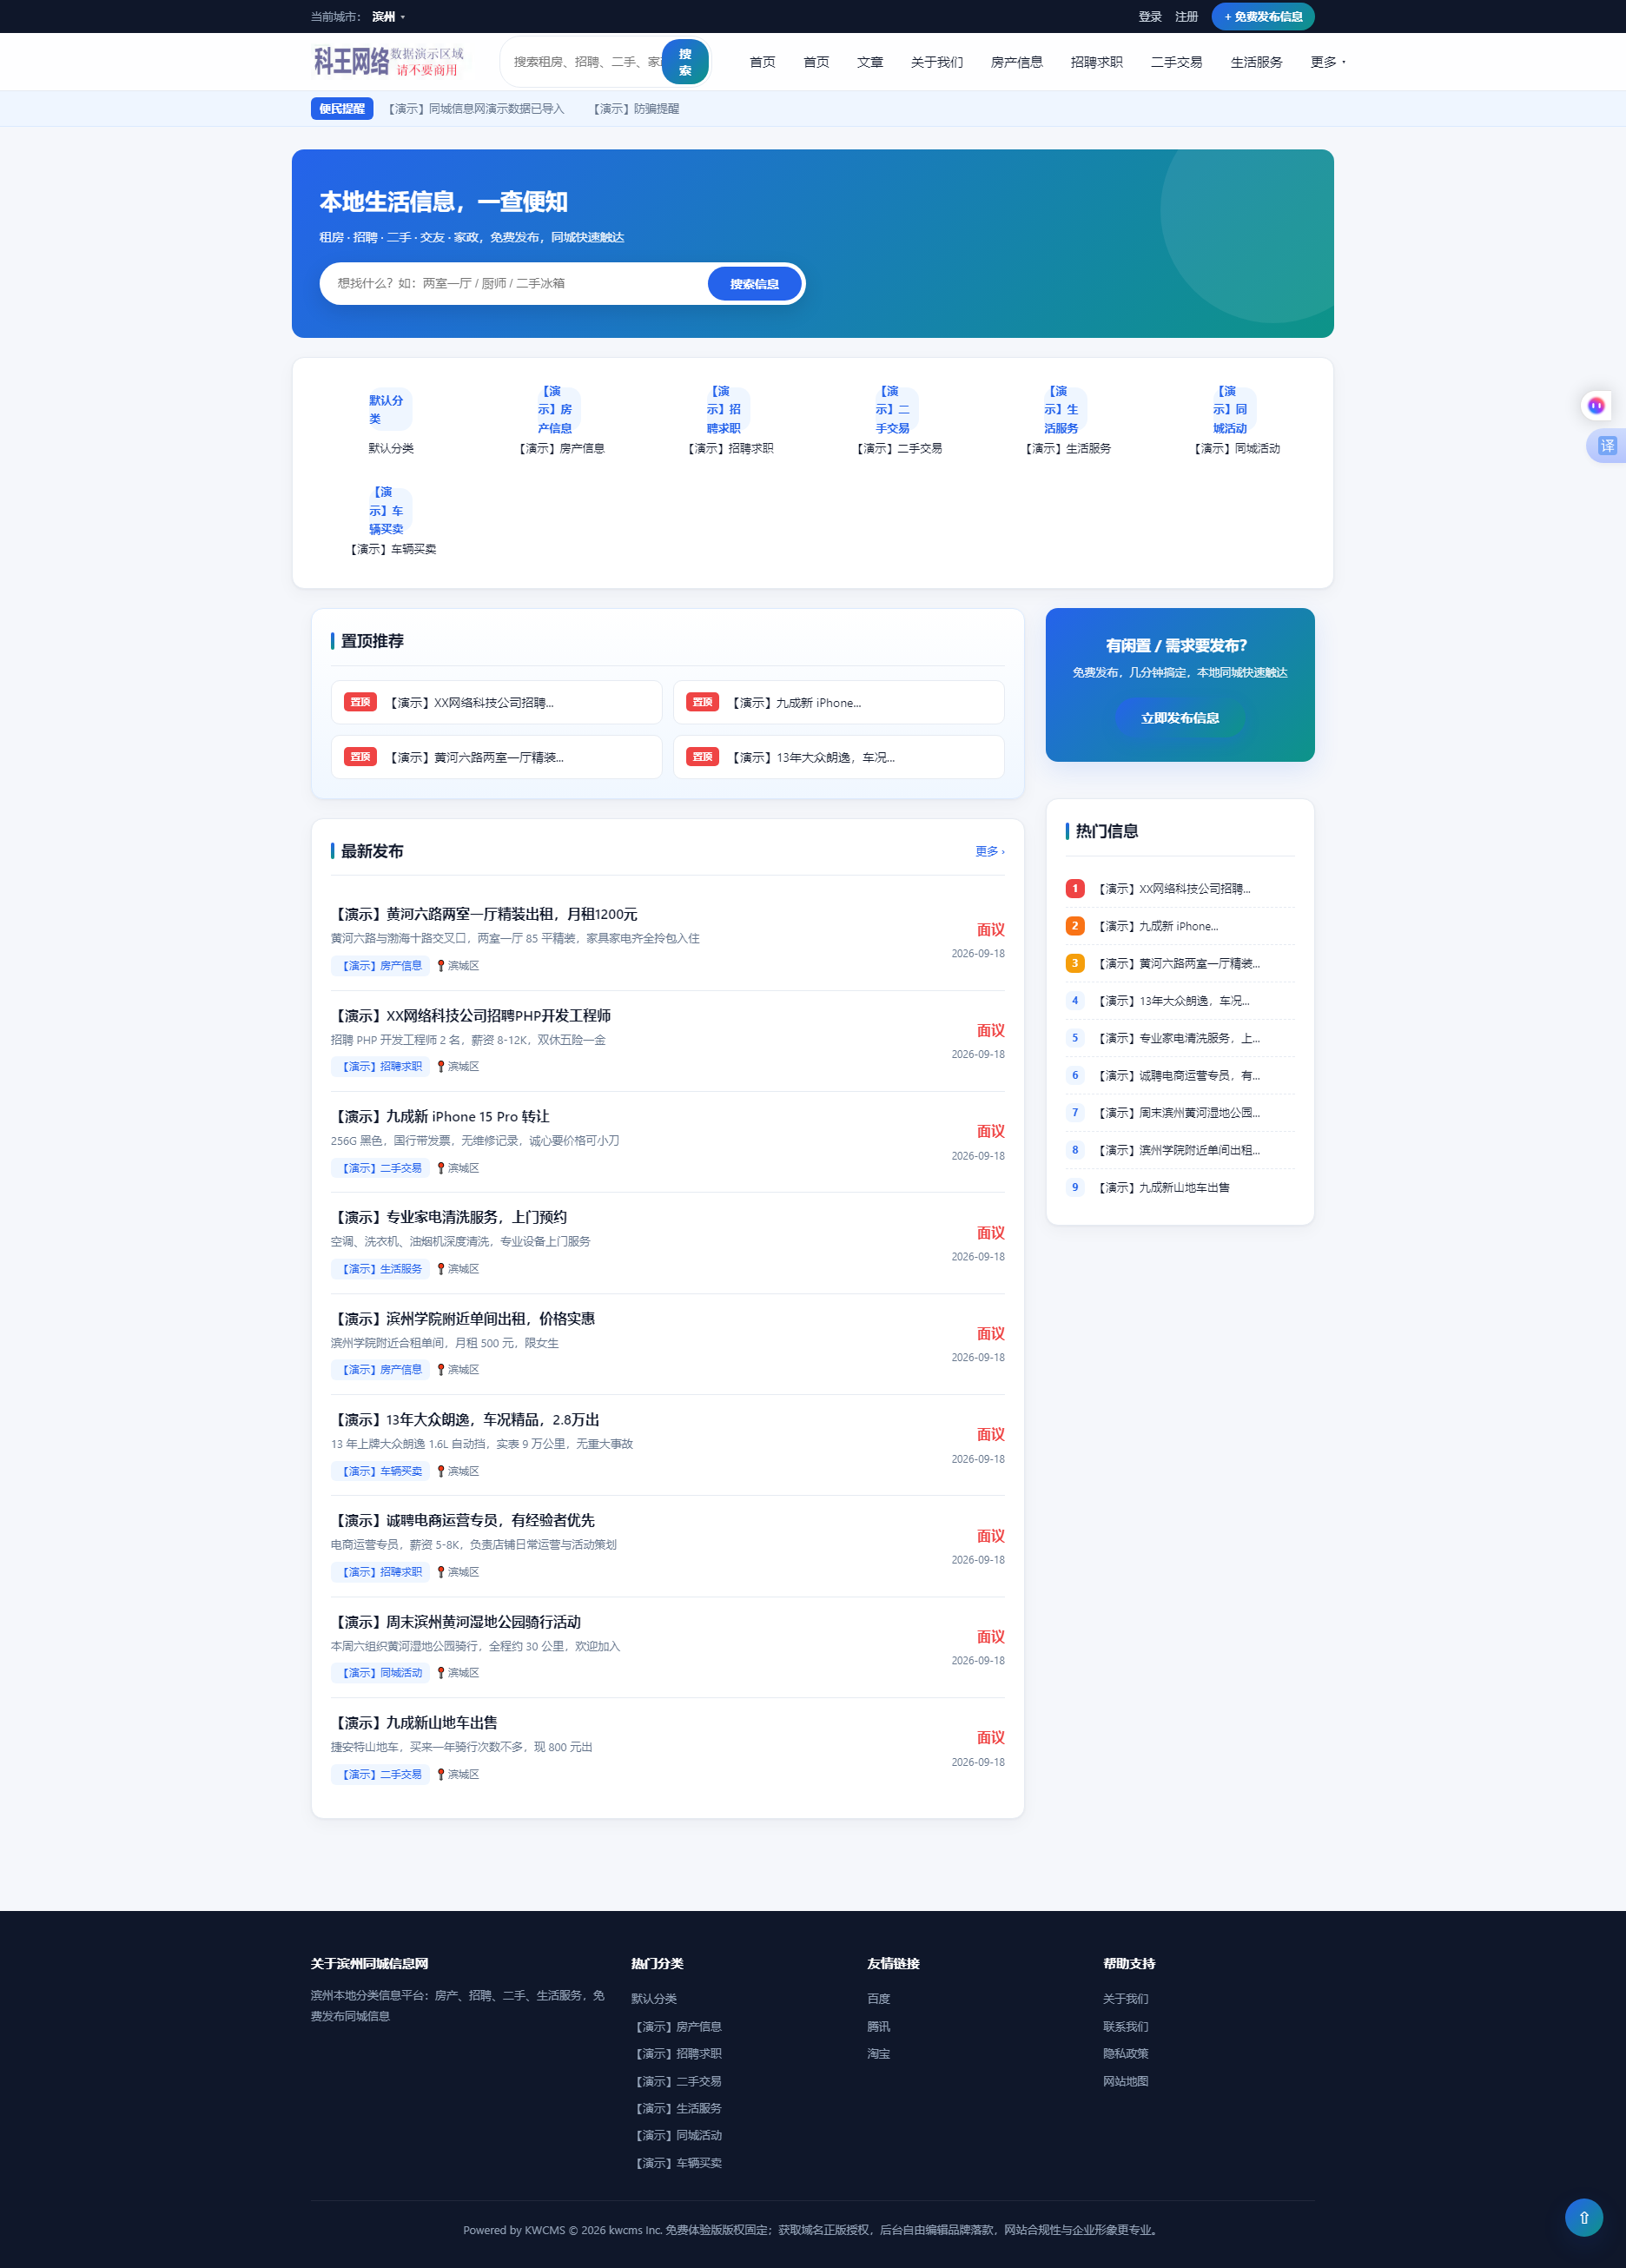
Task: Expand the 滨州 current city dropdown
Action: click(388, 17)
